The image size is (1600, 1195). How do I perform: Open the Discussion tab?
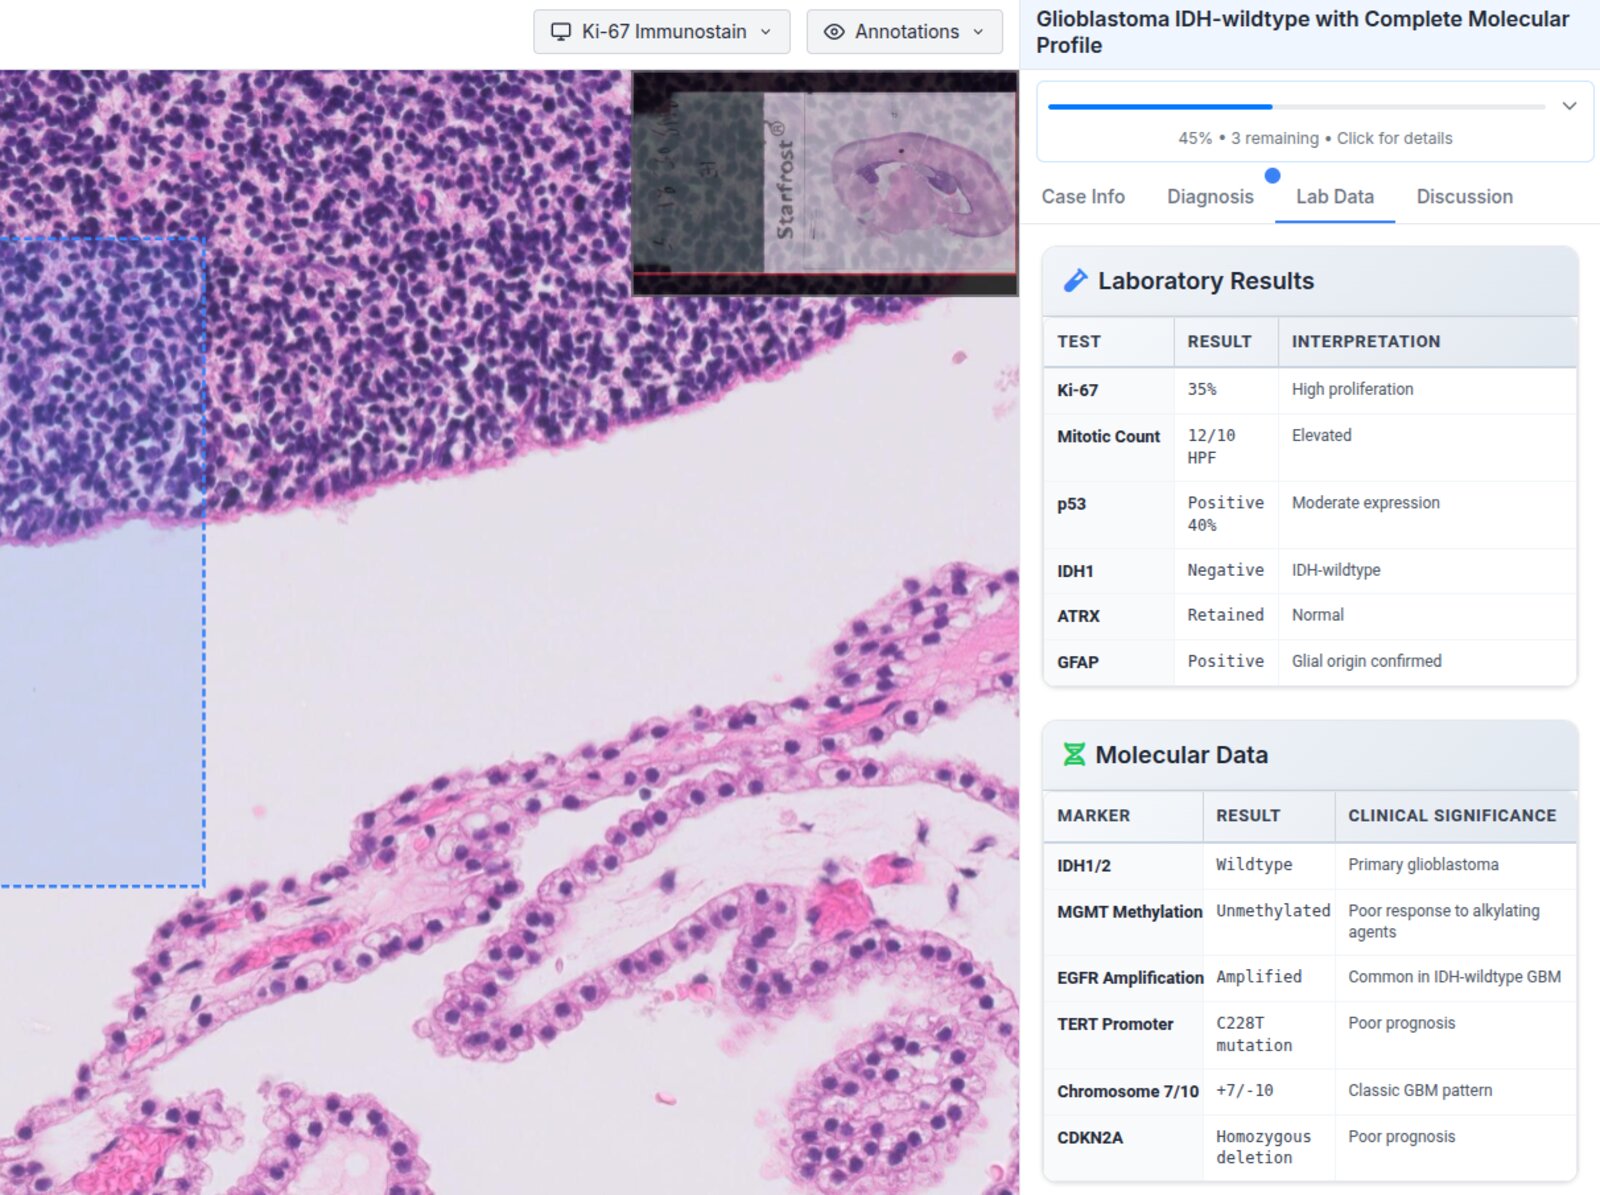point(1463,196)
